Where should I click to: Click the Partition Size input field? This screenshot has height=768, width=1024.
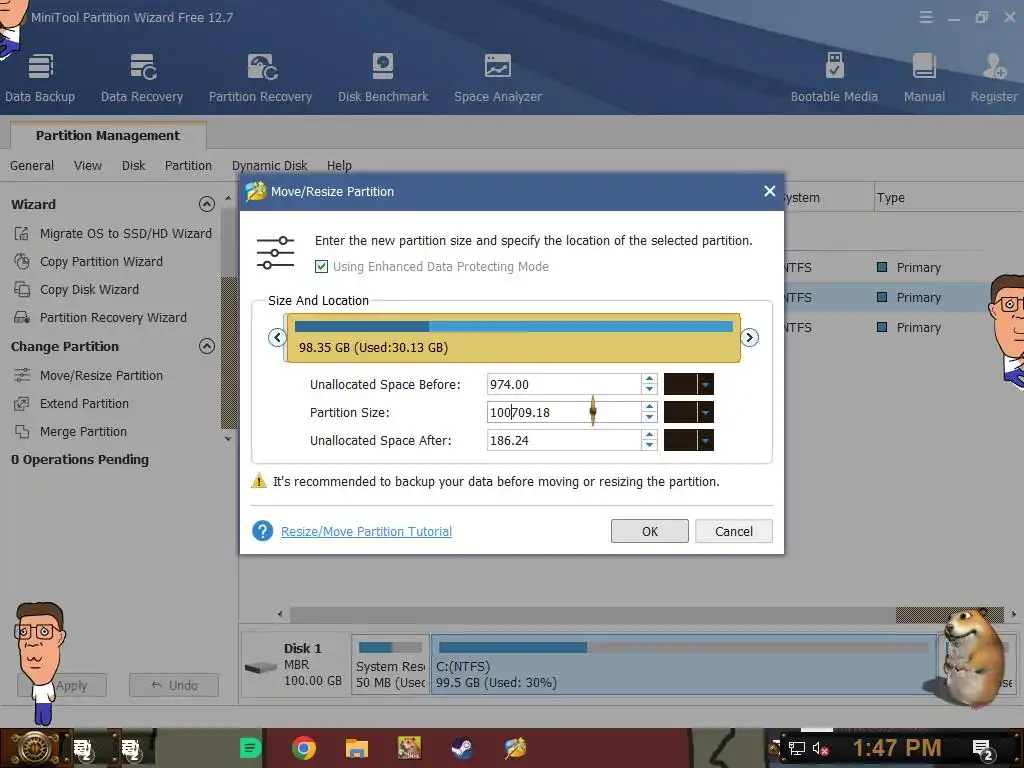click(564, 412)
